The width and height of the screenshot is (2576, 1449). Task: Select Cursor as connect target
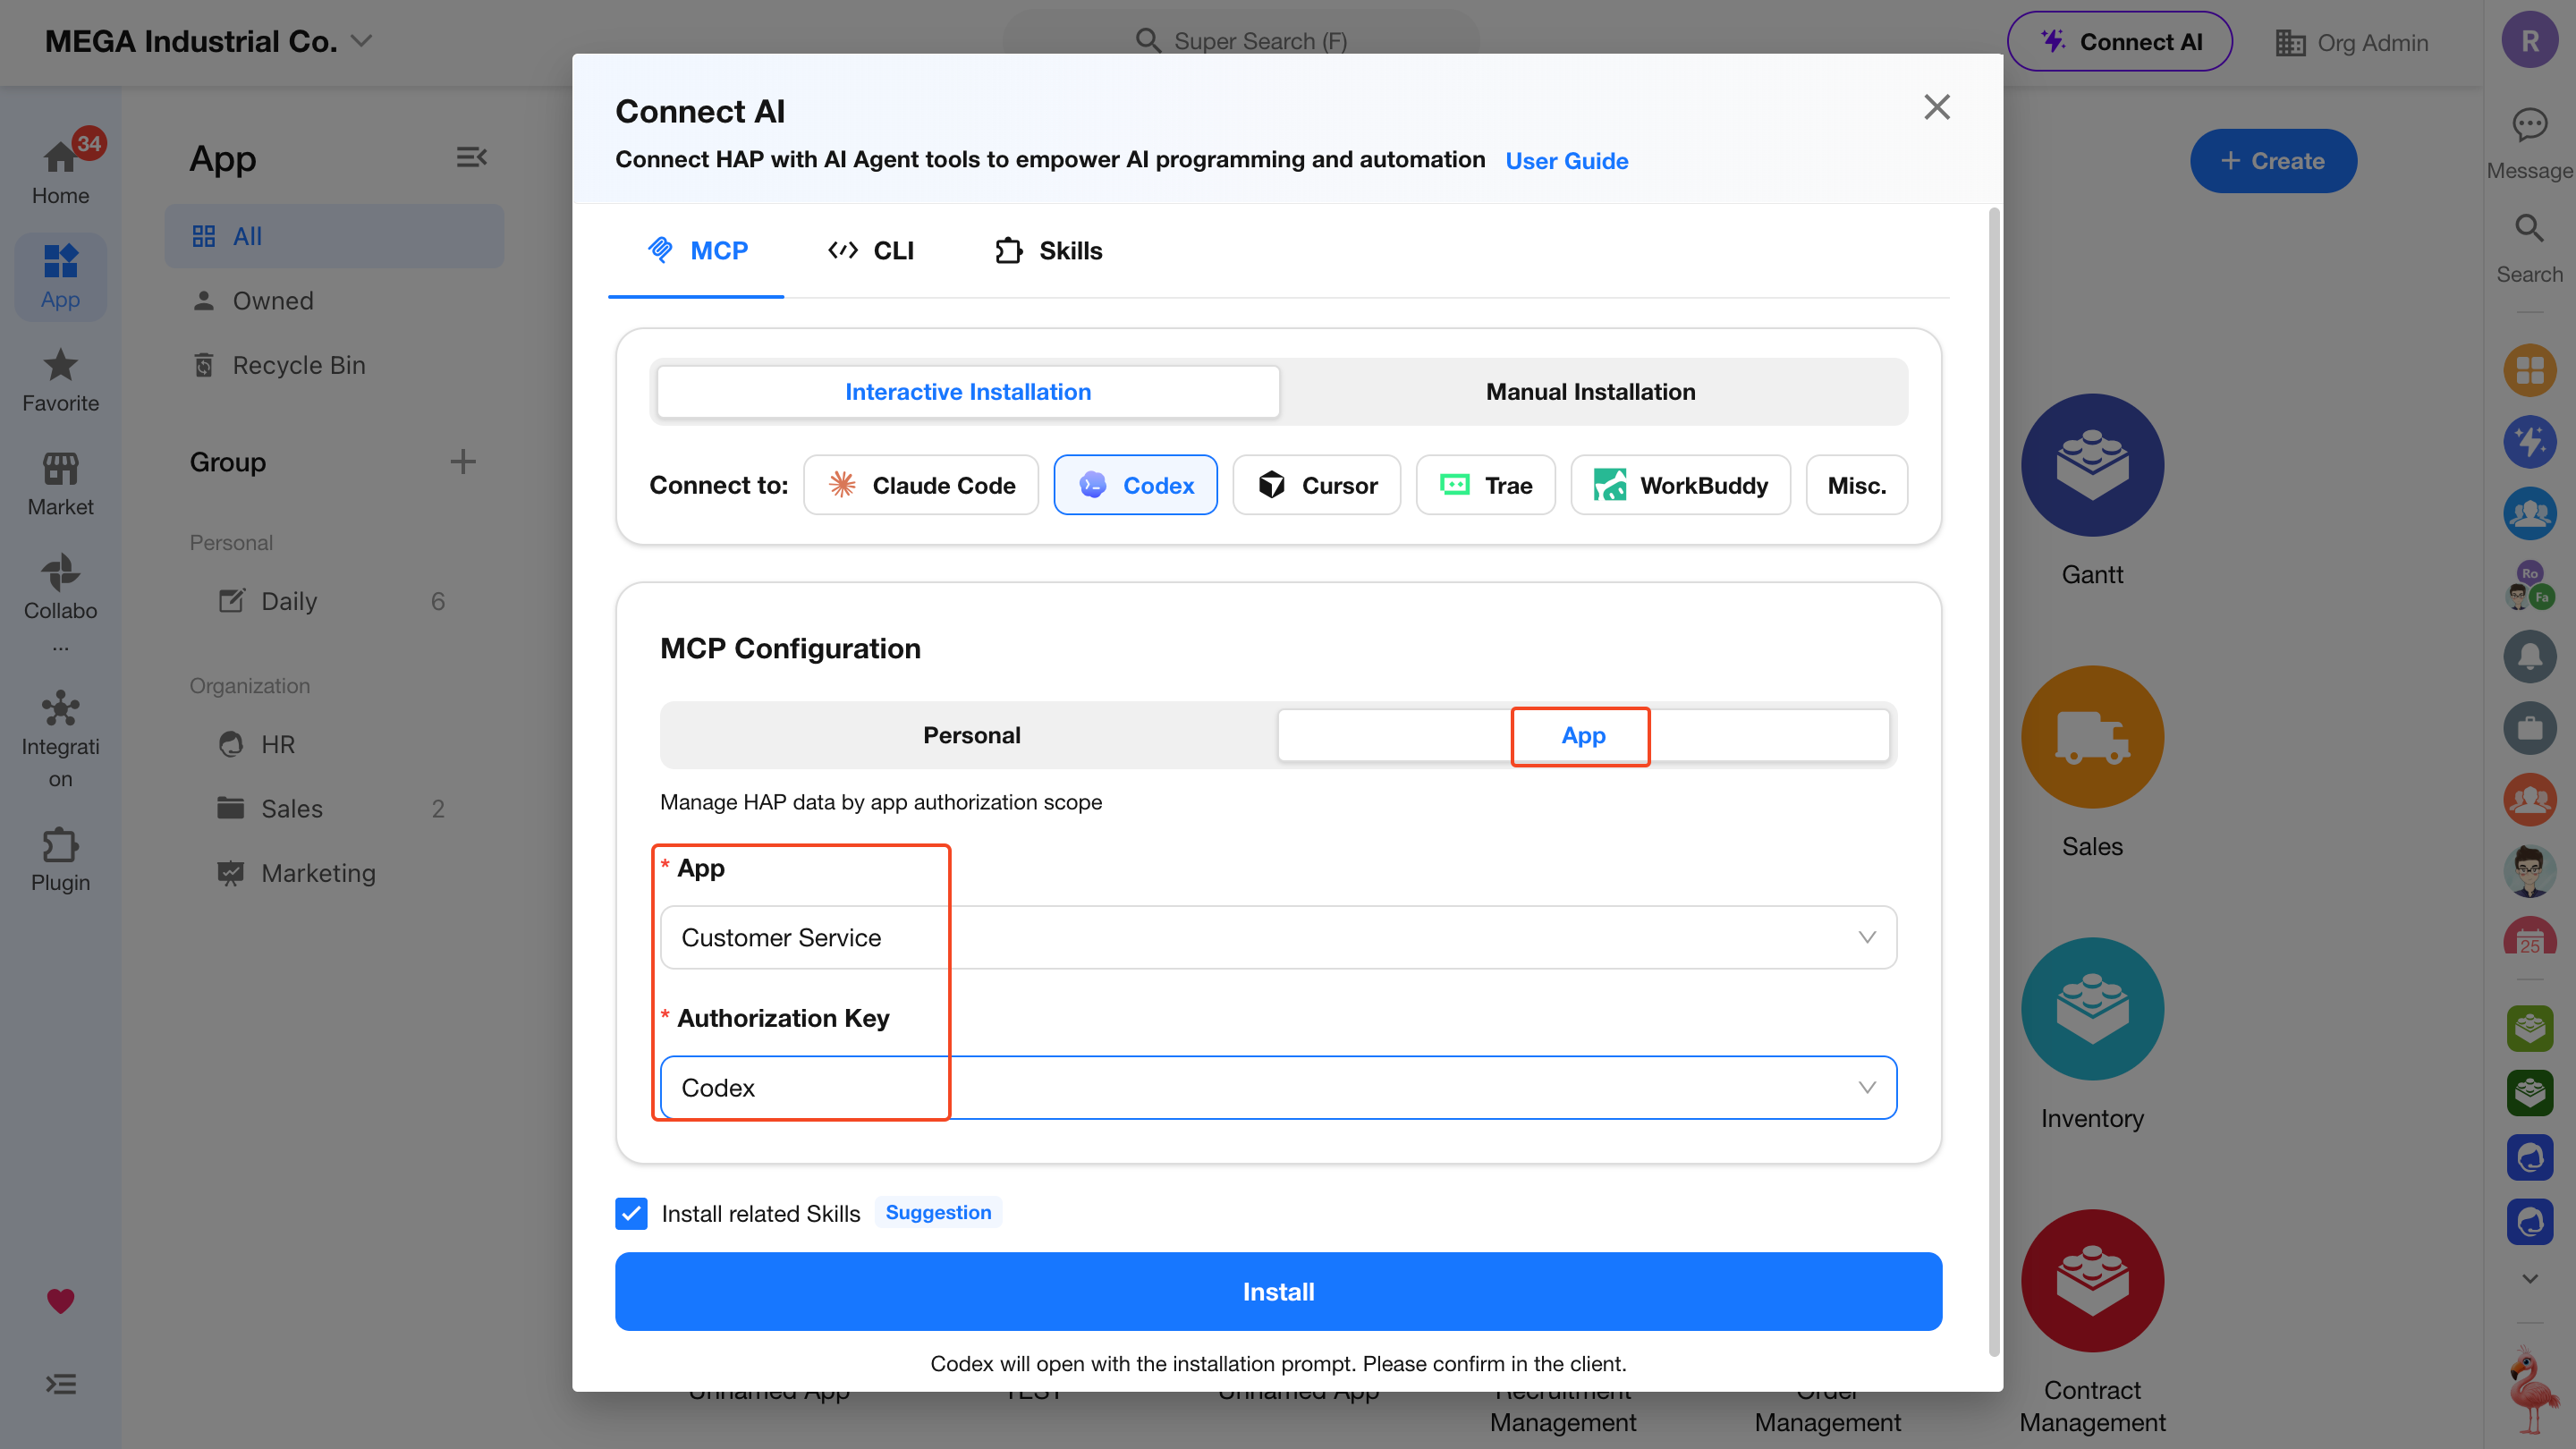coord(1316,485)
